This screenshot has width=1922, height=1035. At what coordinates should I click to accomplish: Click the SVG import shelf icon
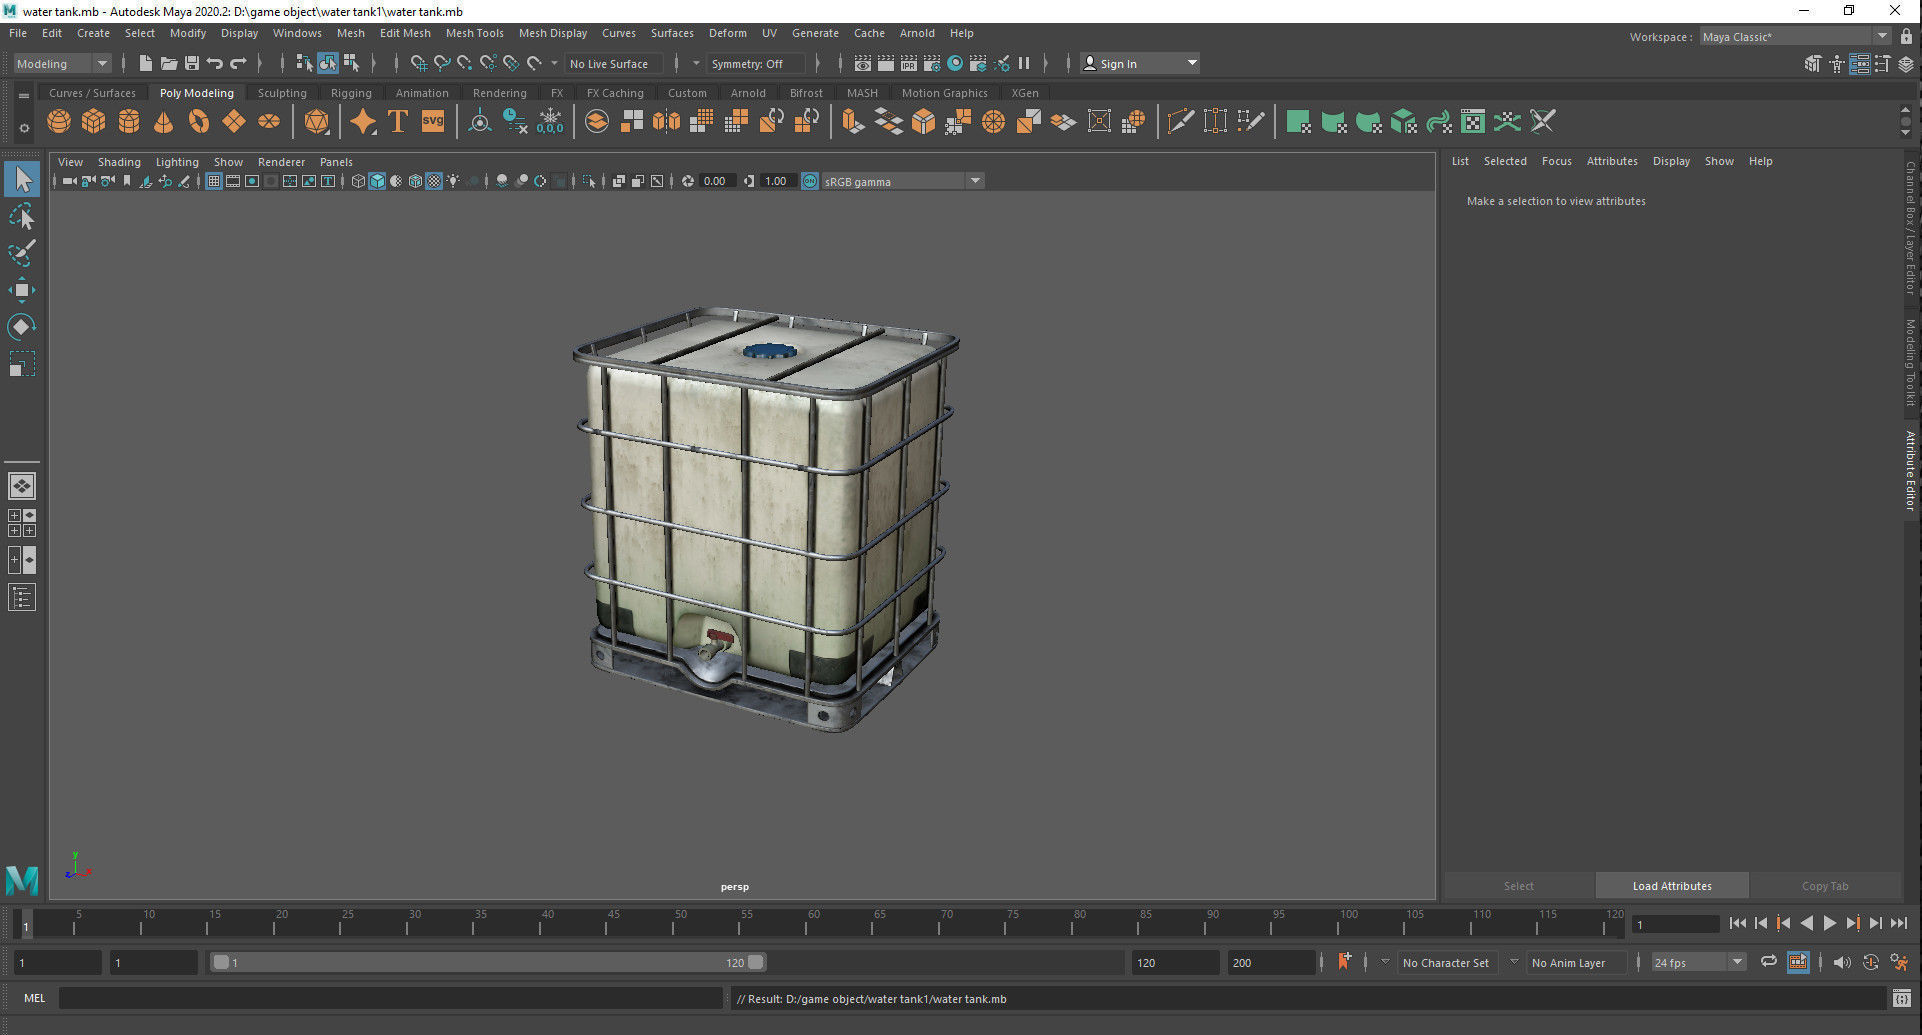coord(433,122)
